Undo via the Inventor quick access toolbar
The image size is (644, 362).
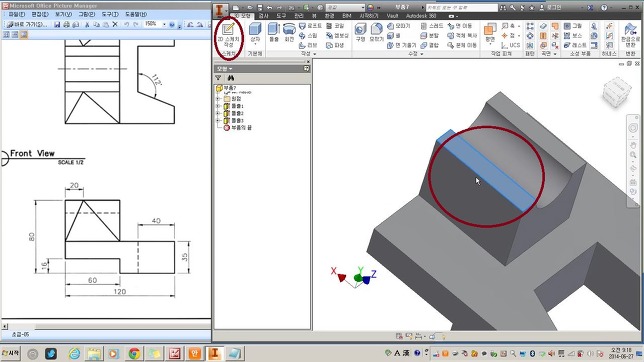(x=269, y=8)
